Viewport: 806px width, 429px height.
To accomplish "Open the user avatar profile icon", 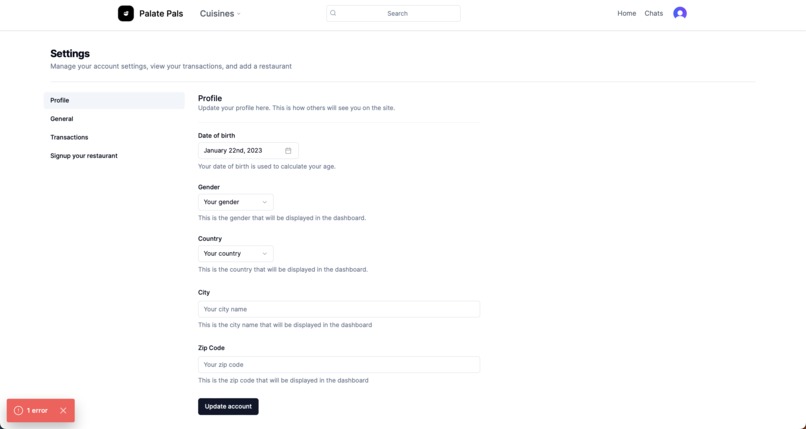I will pyautogui.click(x=680, y=13).
